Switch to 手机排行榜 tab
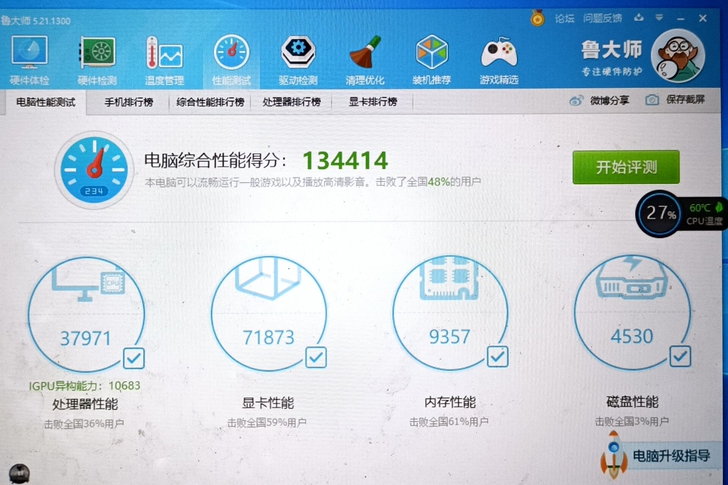 [129, 102]
